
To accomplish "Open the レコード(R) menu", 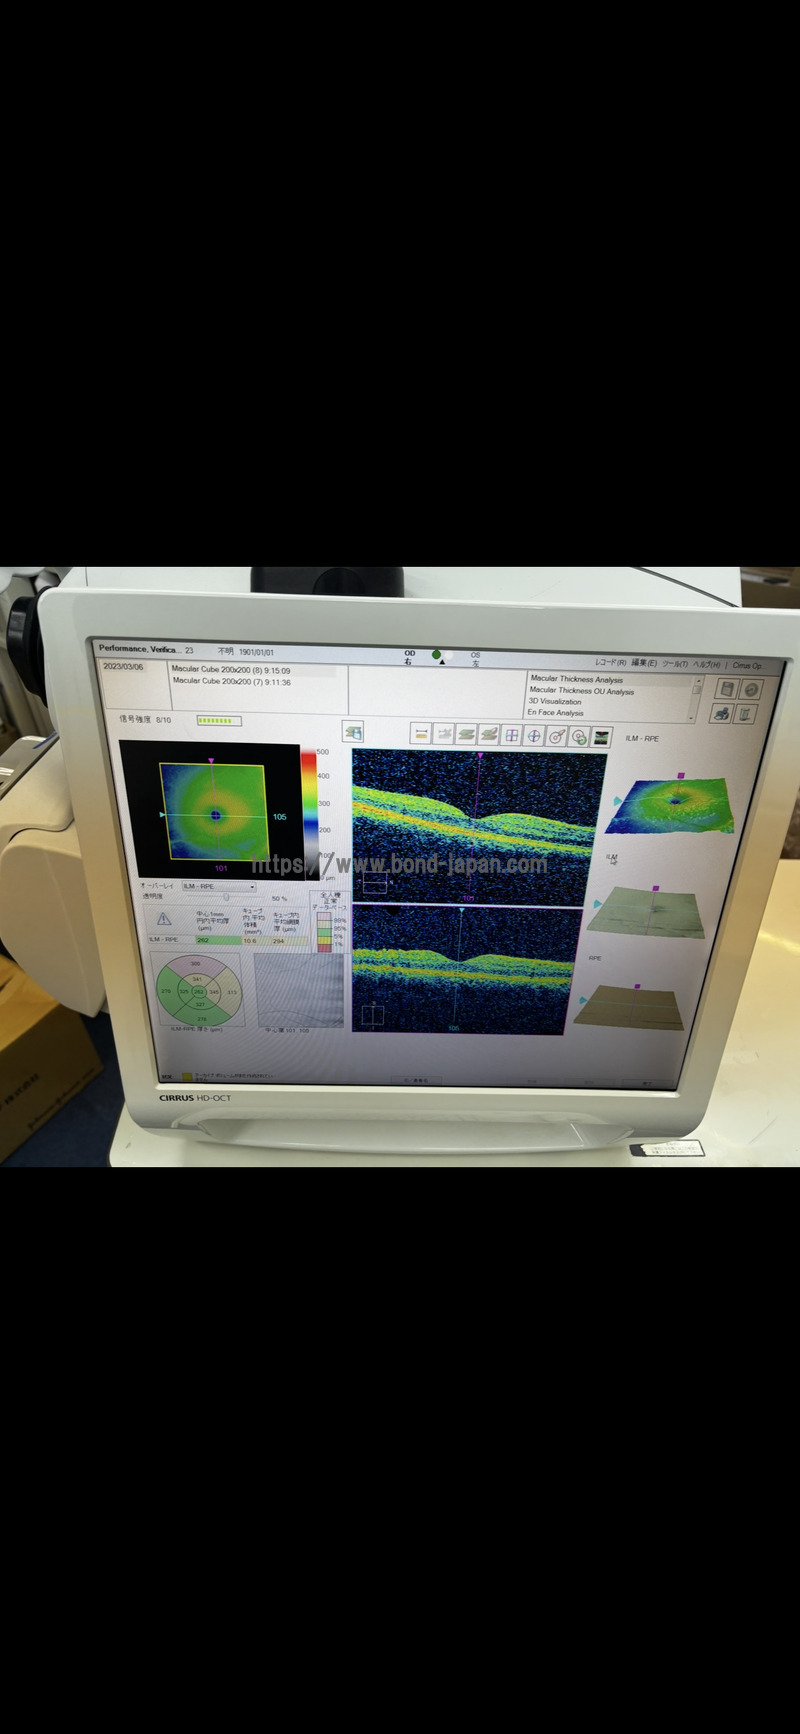I will tap(610, 663).
